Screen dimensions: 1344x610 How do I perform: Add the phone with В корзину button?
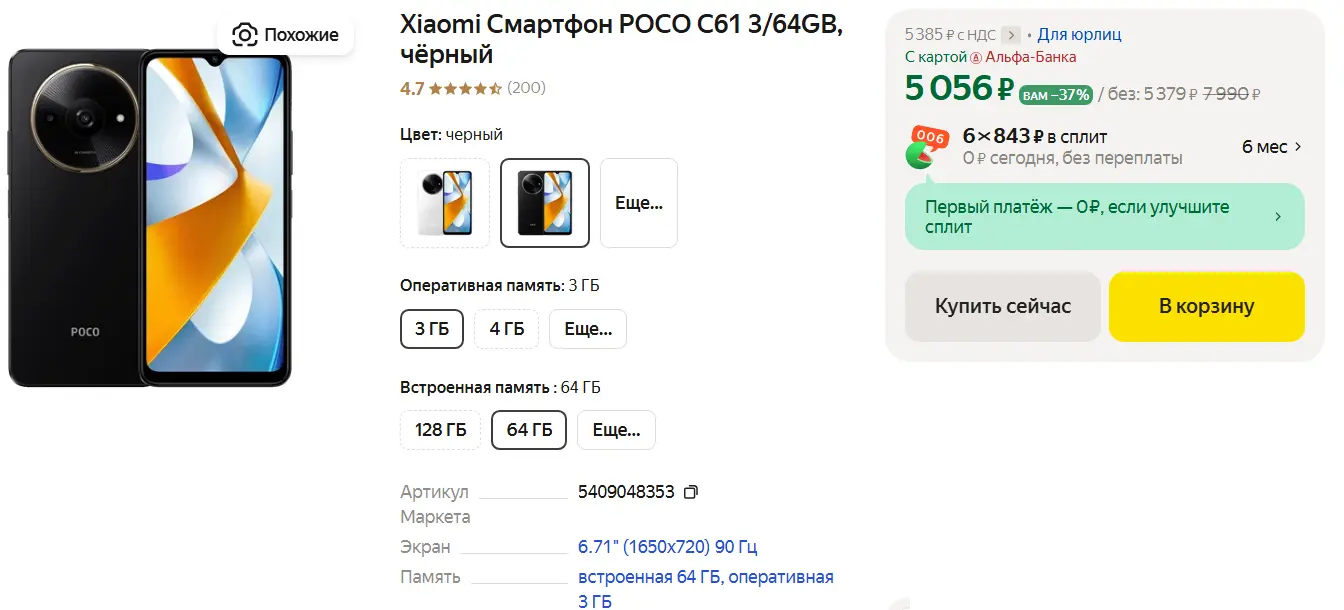click(x=1207, y=306)
